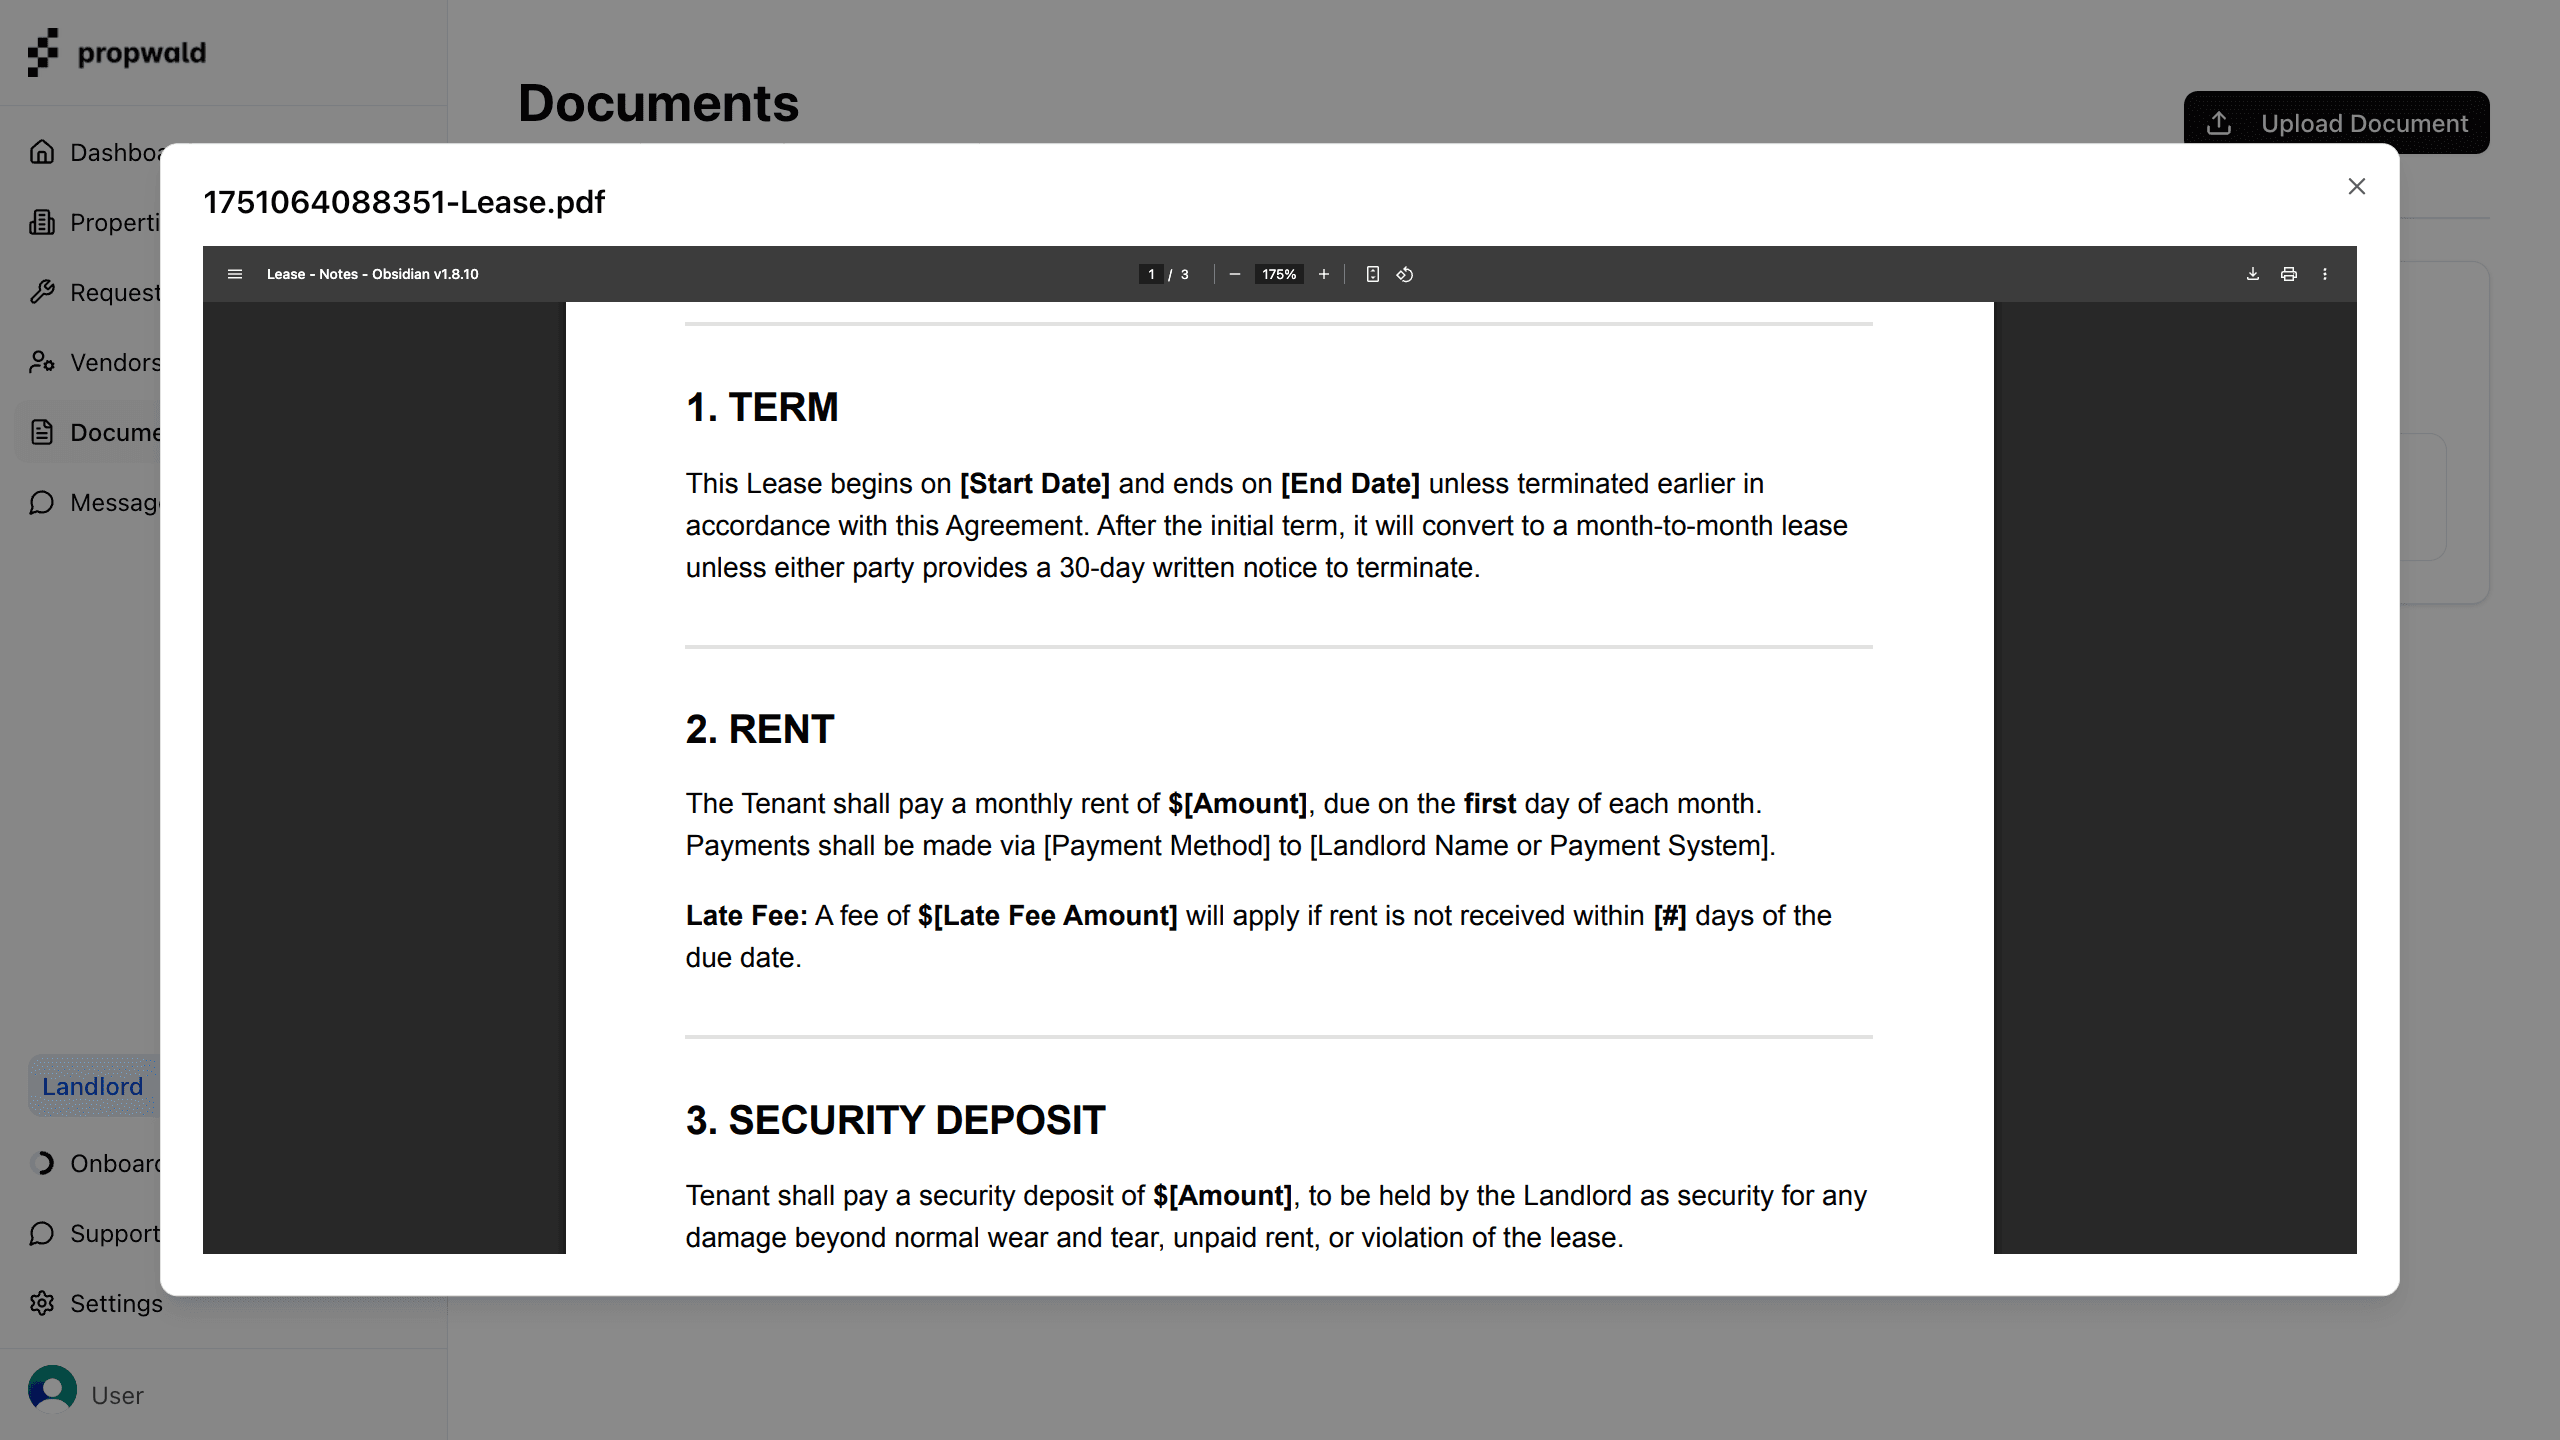Click the page number input field

click(x=1150, y=273)
